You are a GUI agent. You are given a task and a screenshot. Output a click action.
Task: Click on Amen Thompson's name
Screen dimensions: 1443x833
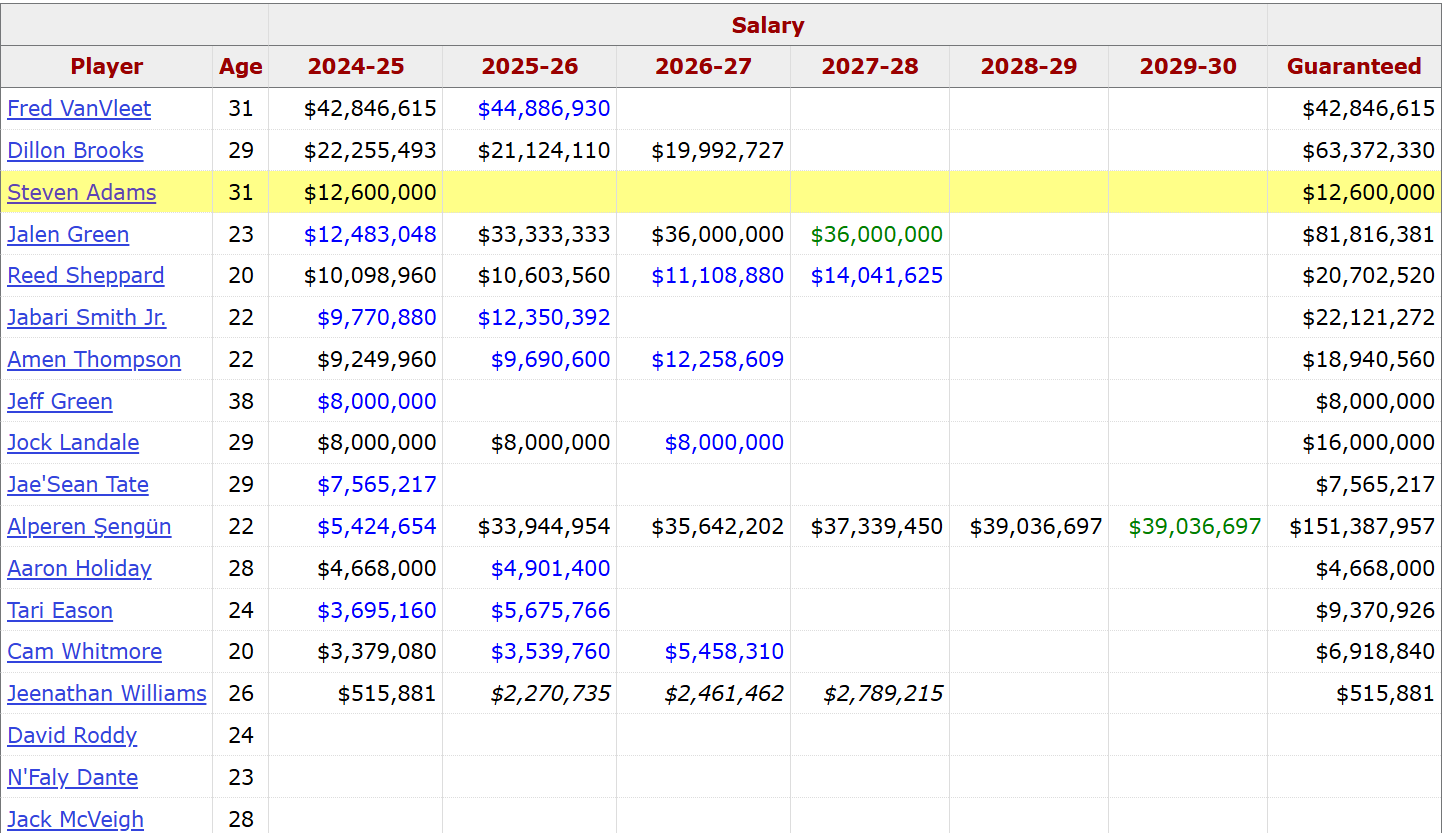tap(94, 359)
